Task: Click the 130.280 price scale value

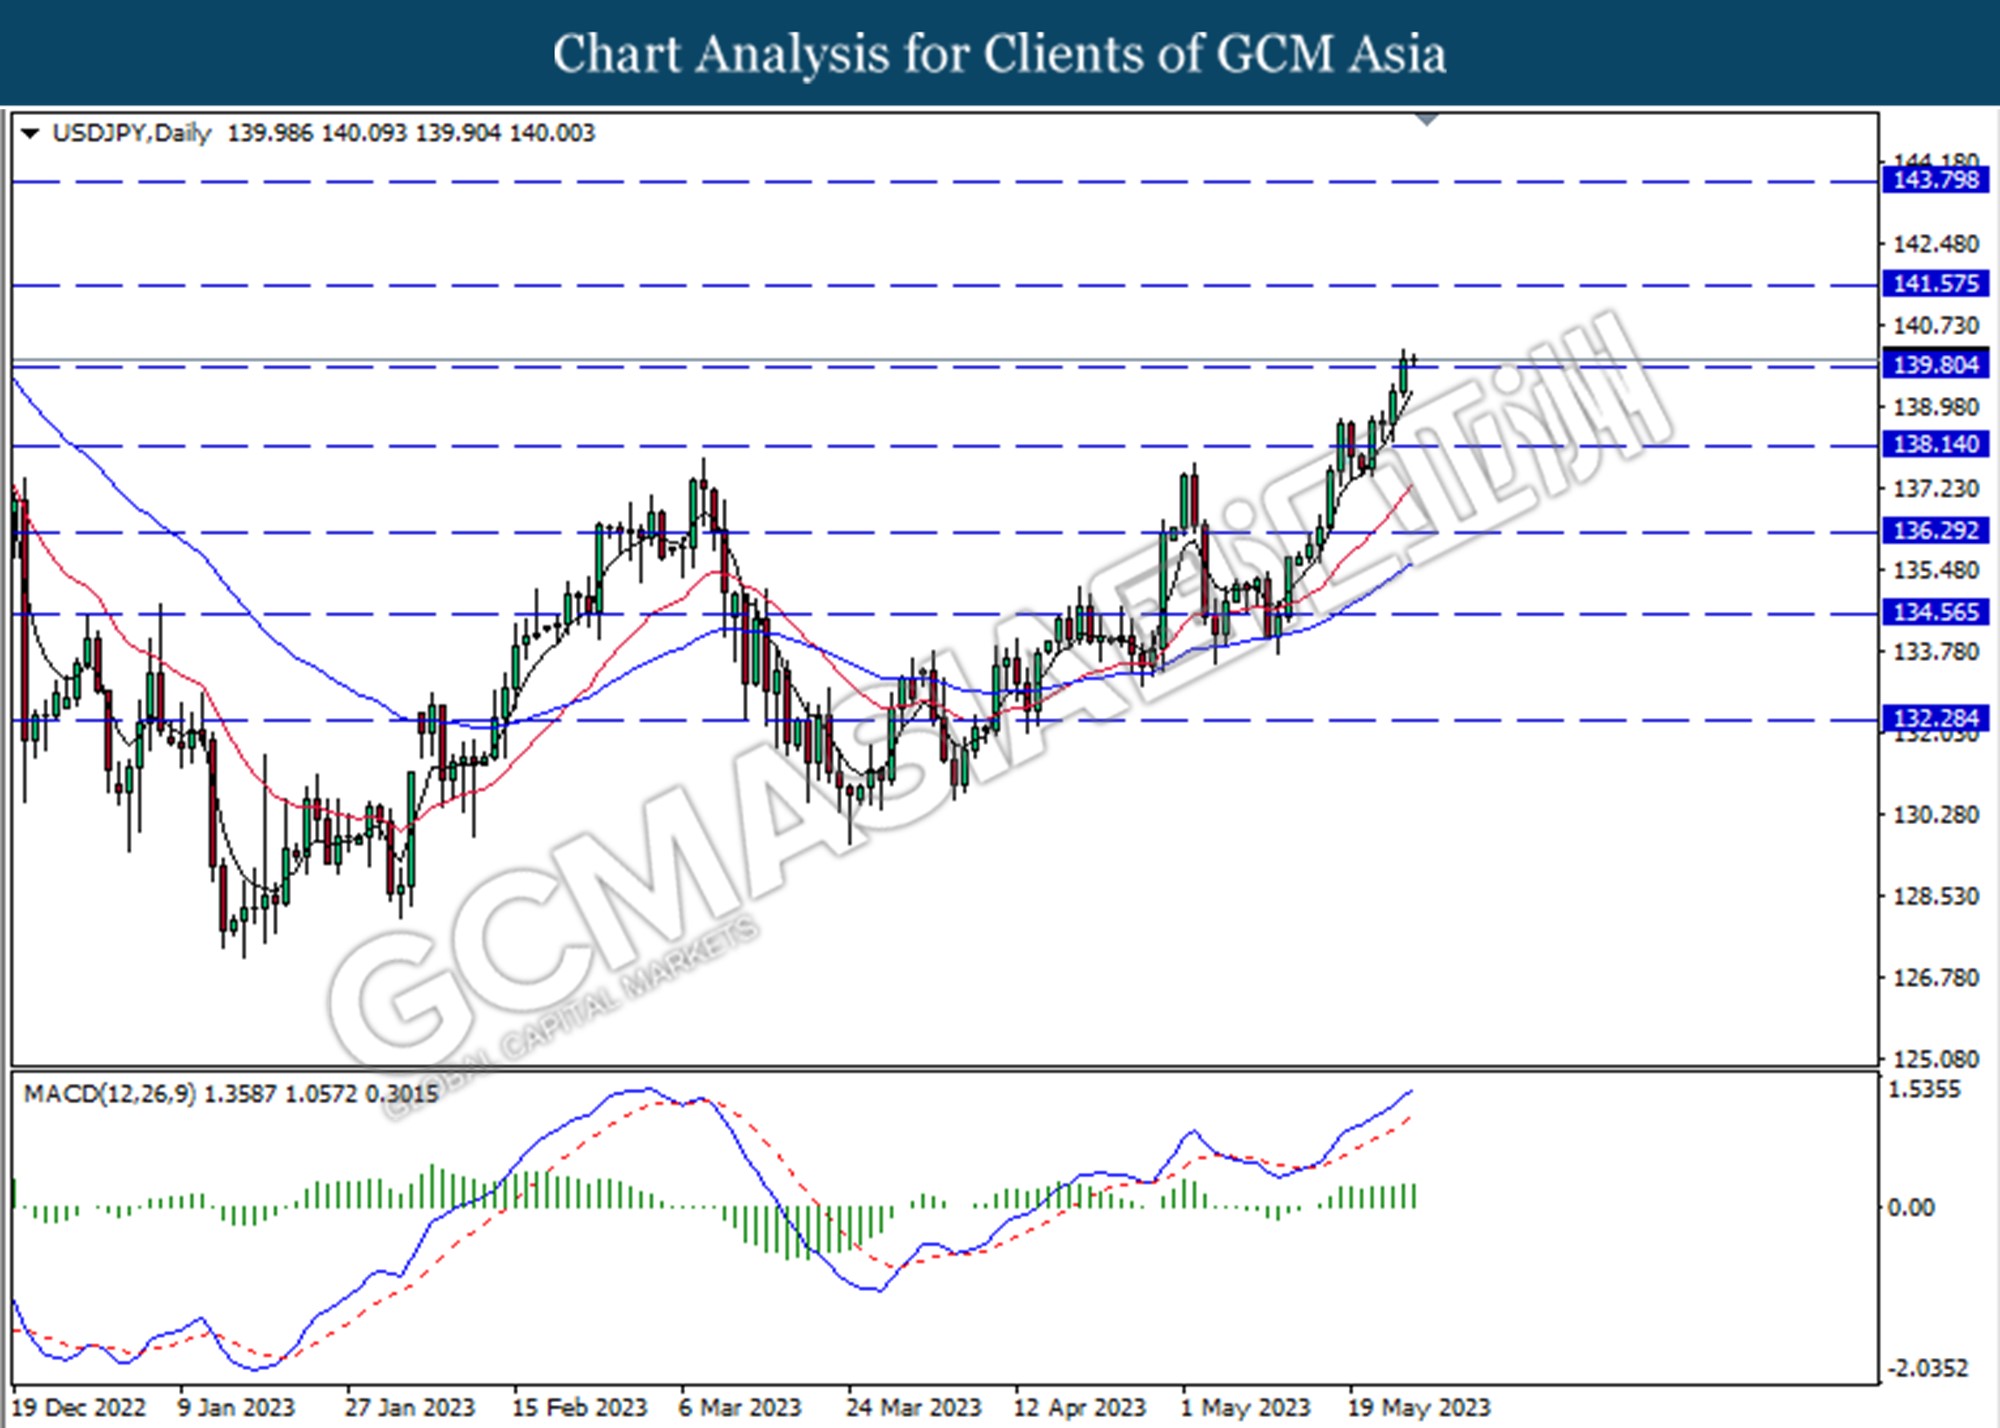Action: pos(1936,815)
